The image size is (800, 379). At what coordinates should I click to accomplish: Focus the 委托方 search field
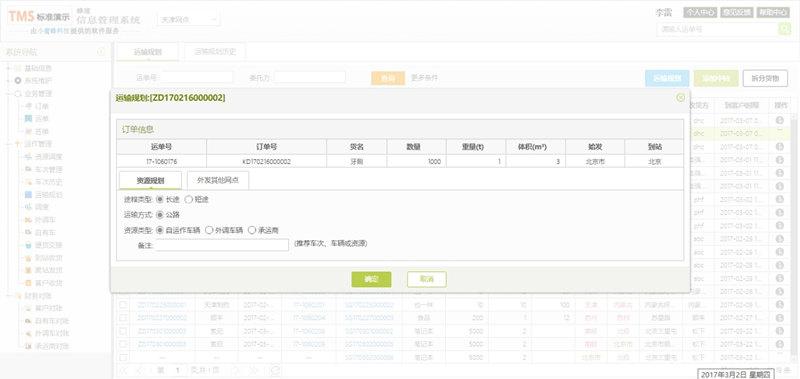coord(310,78)
